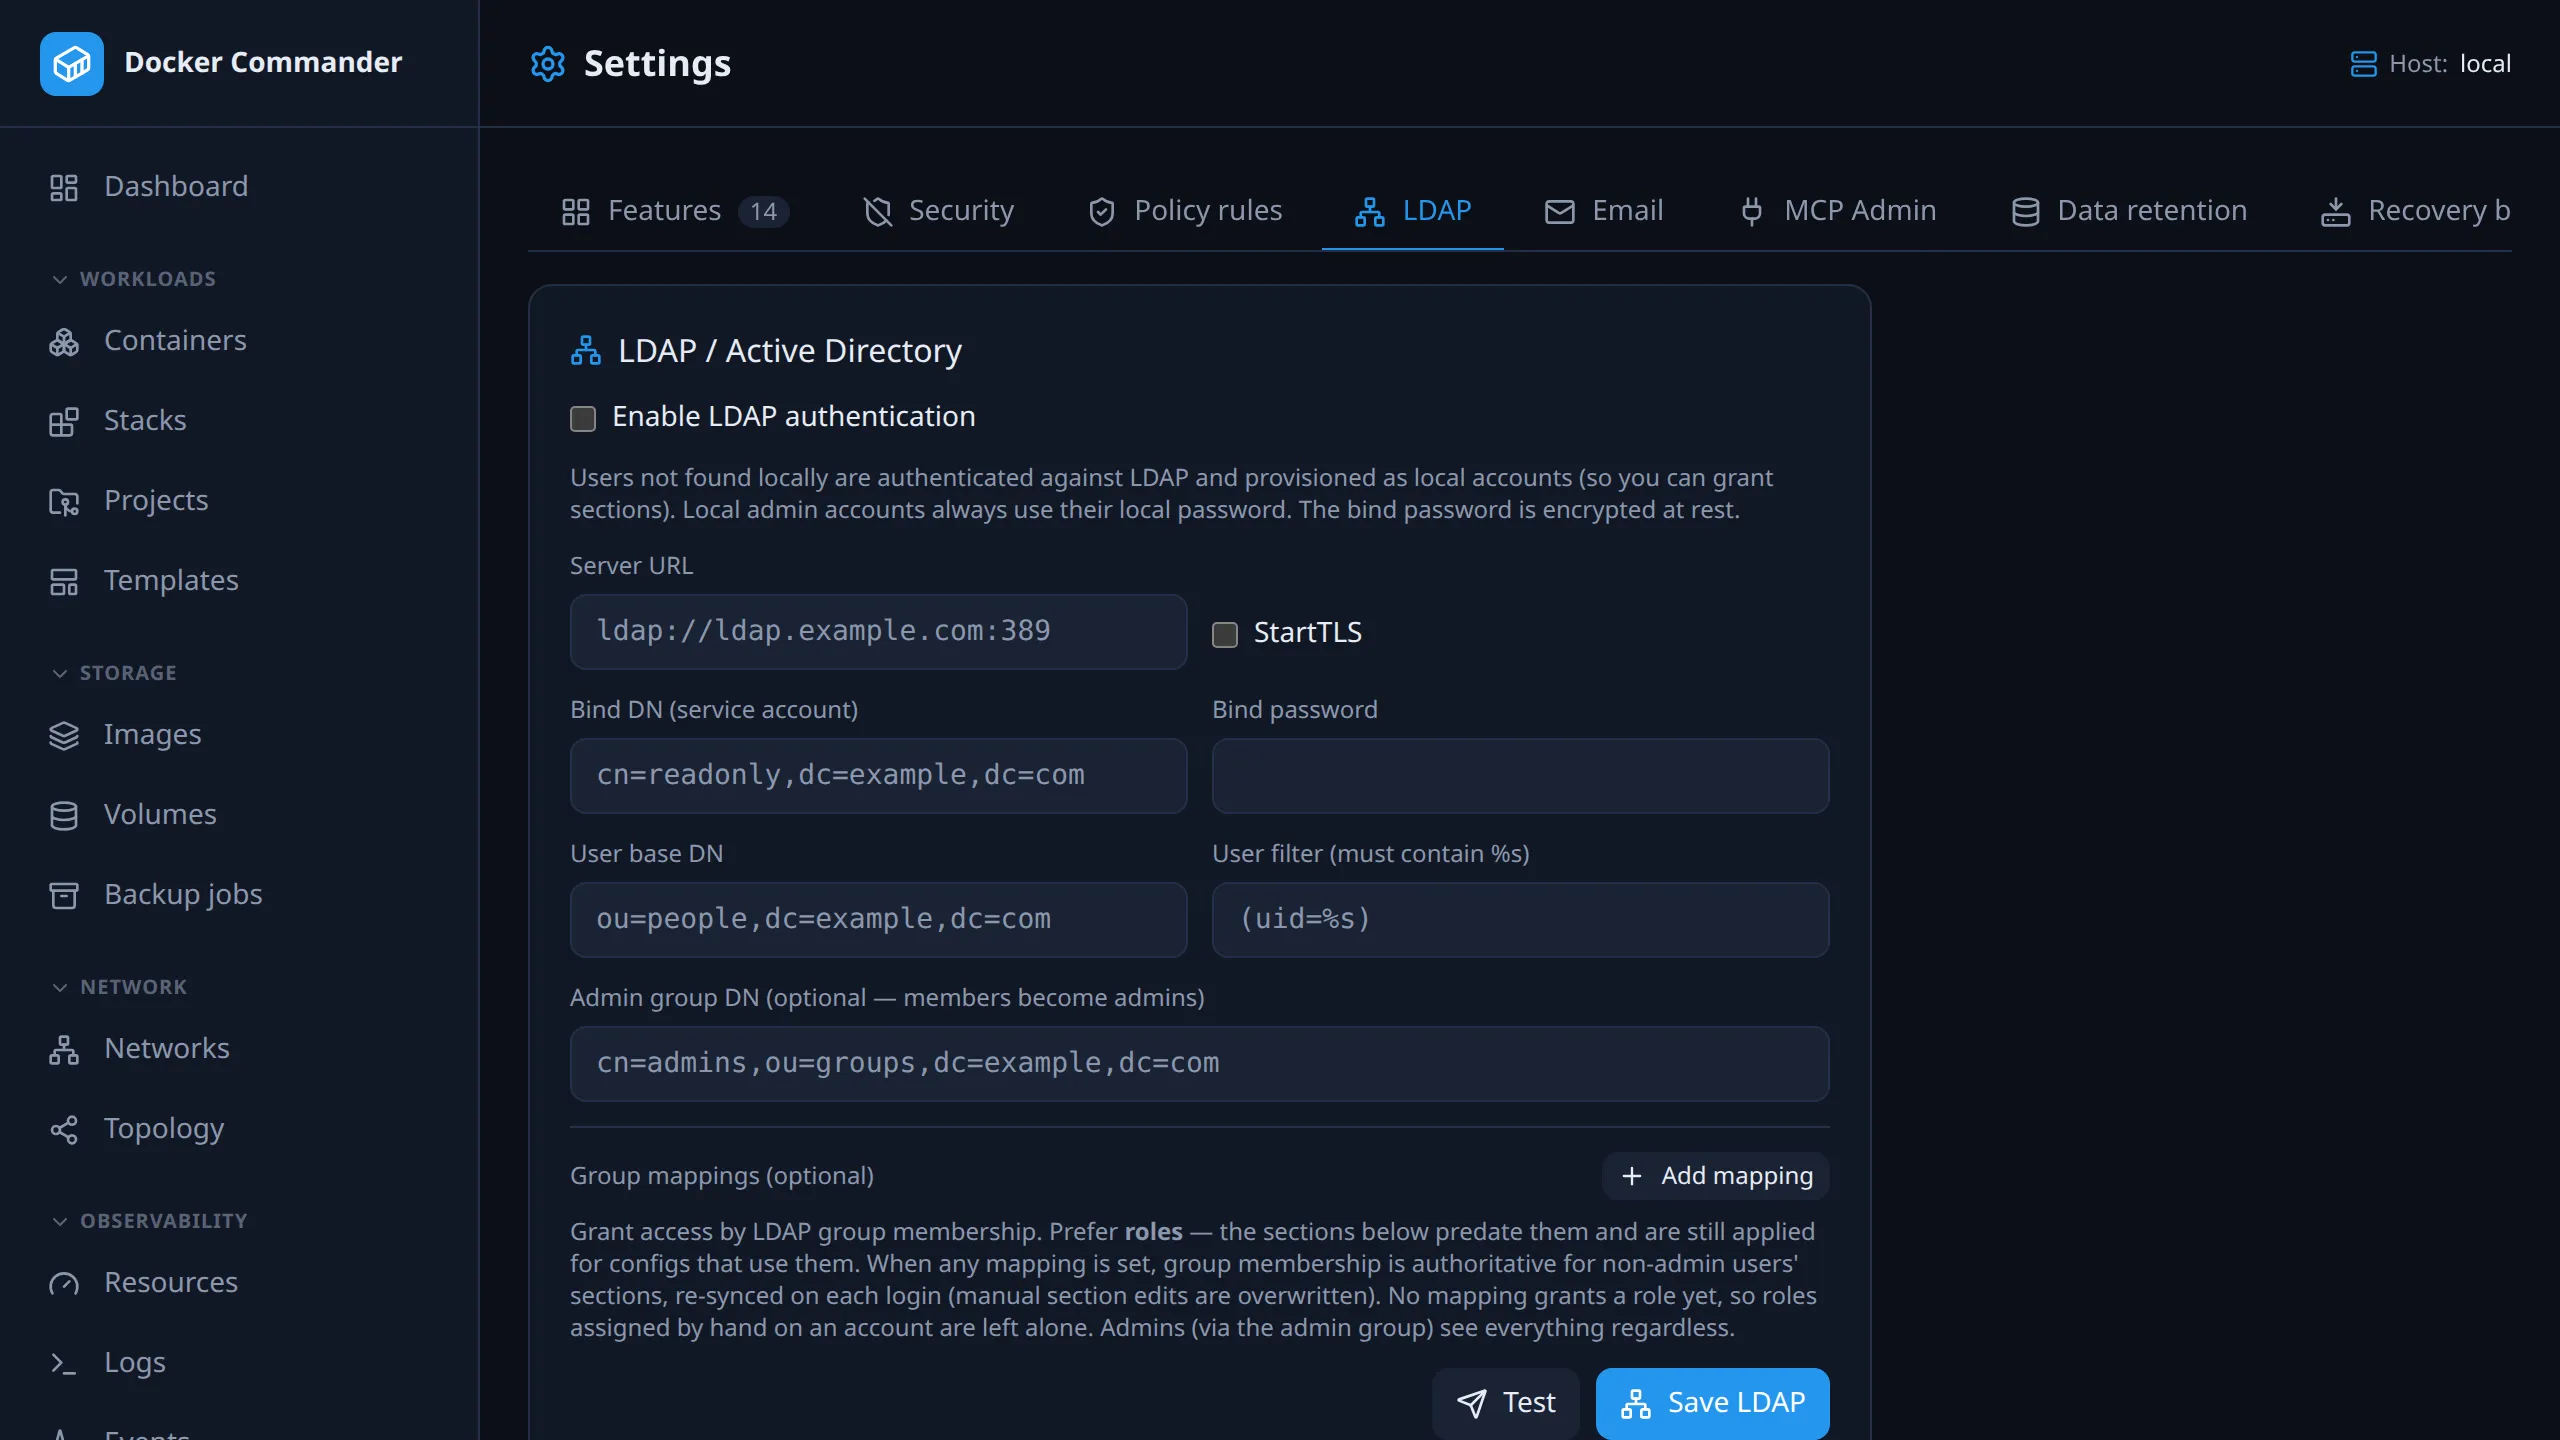Click the Host: local indicator

tap(2431, 64)
